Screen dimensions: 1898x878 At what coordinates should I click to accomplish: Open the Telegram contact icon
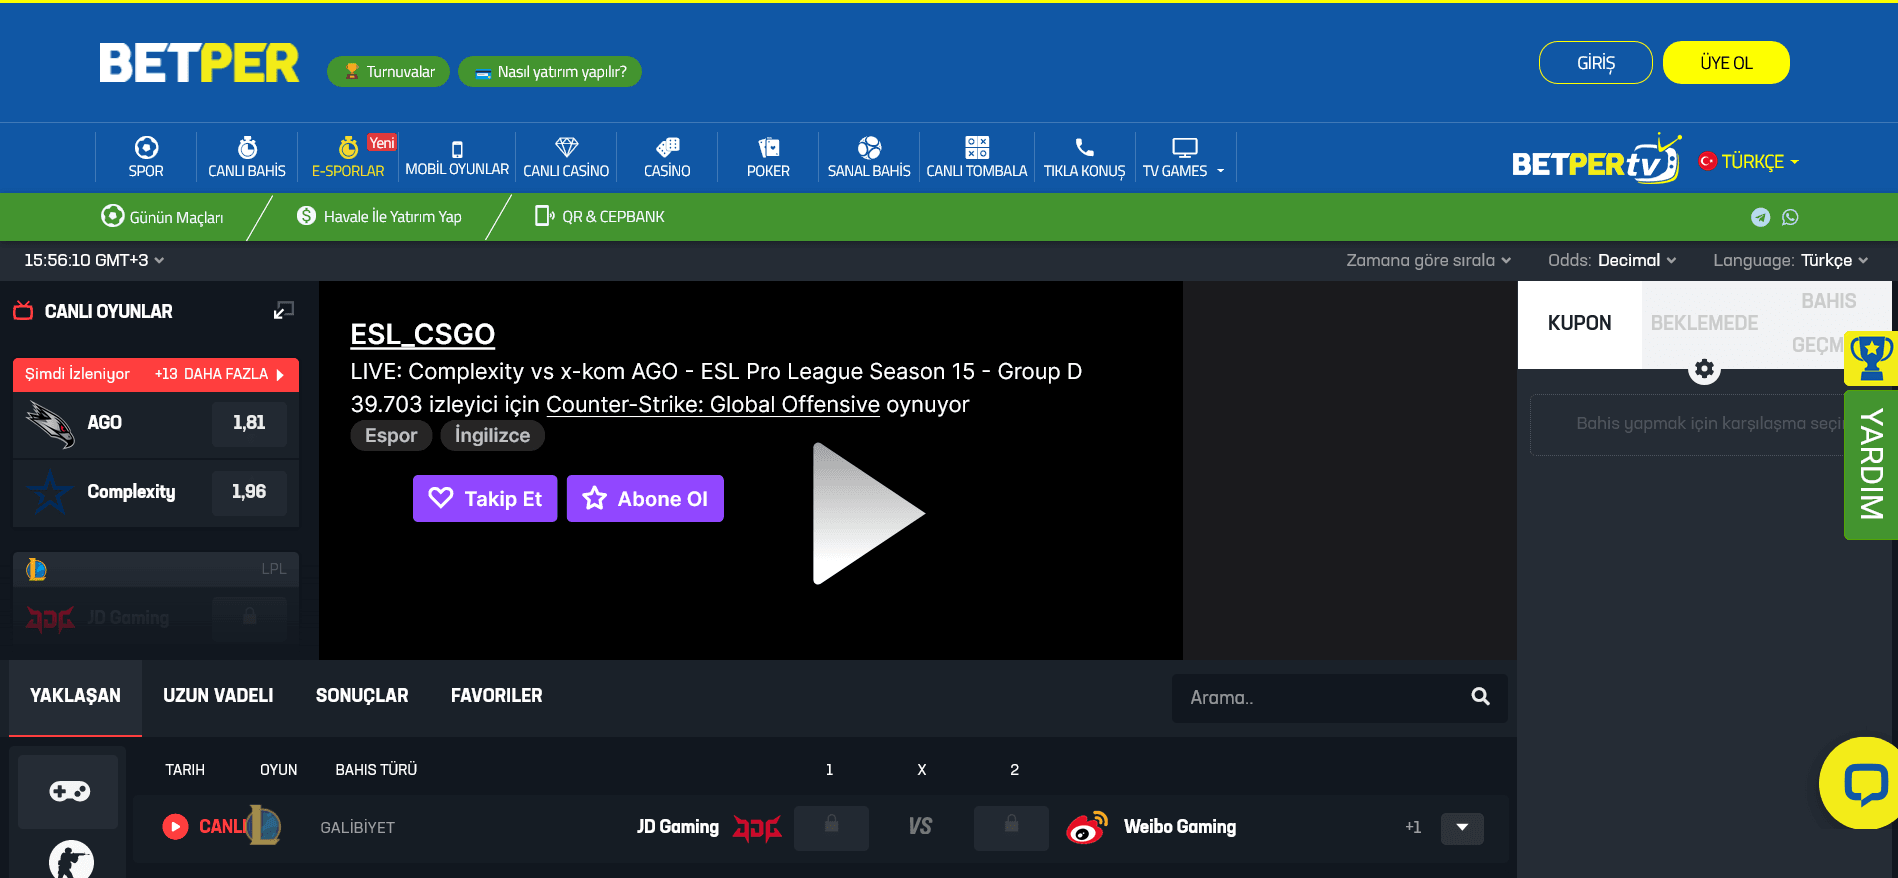point(1760,217)
